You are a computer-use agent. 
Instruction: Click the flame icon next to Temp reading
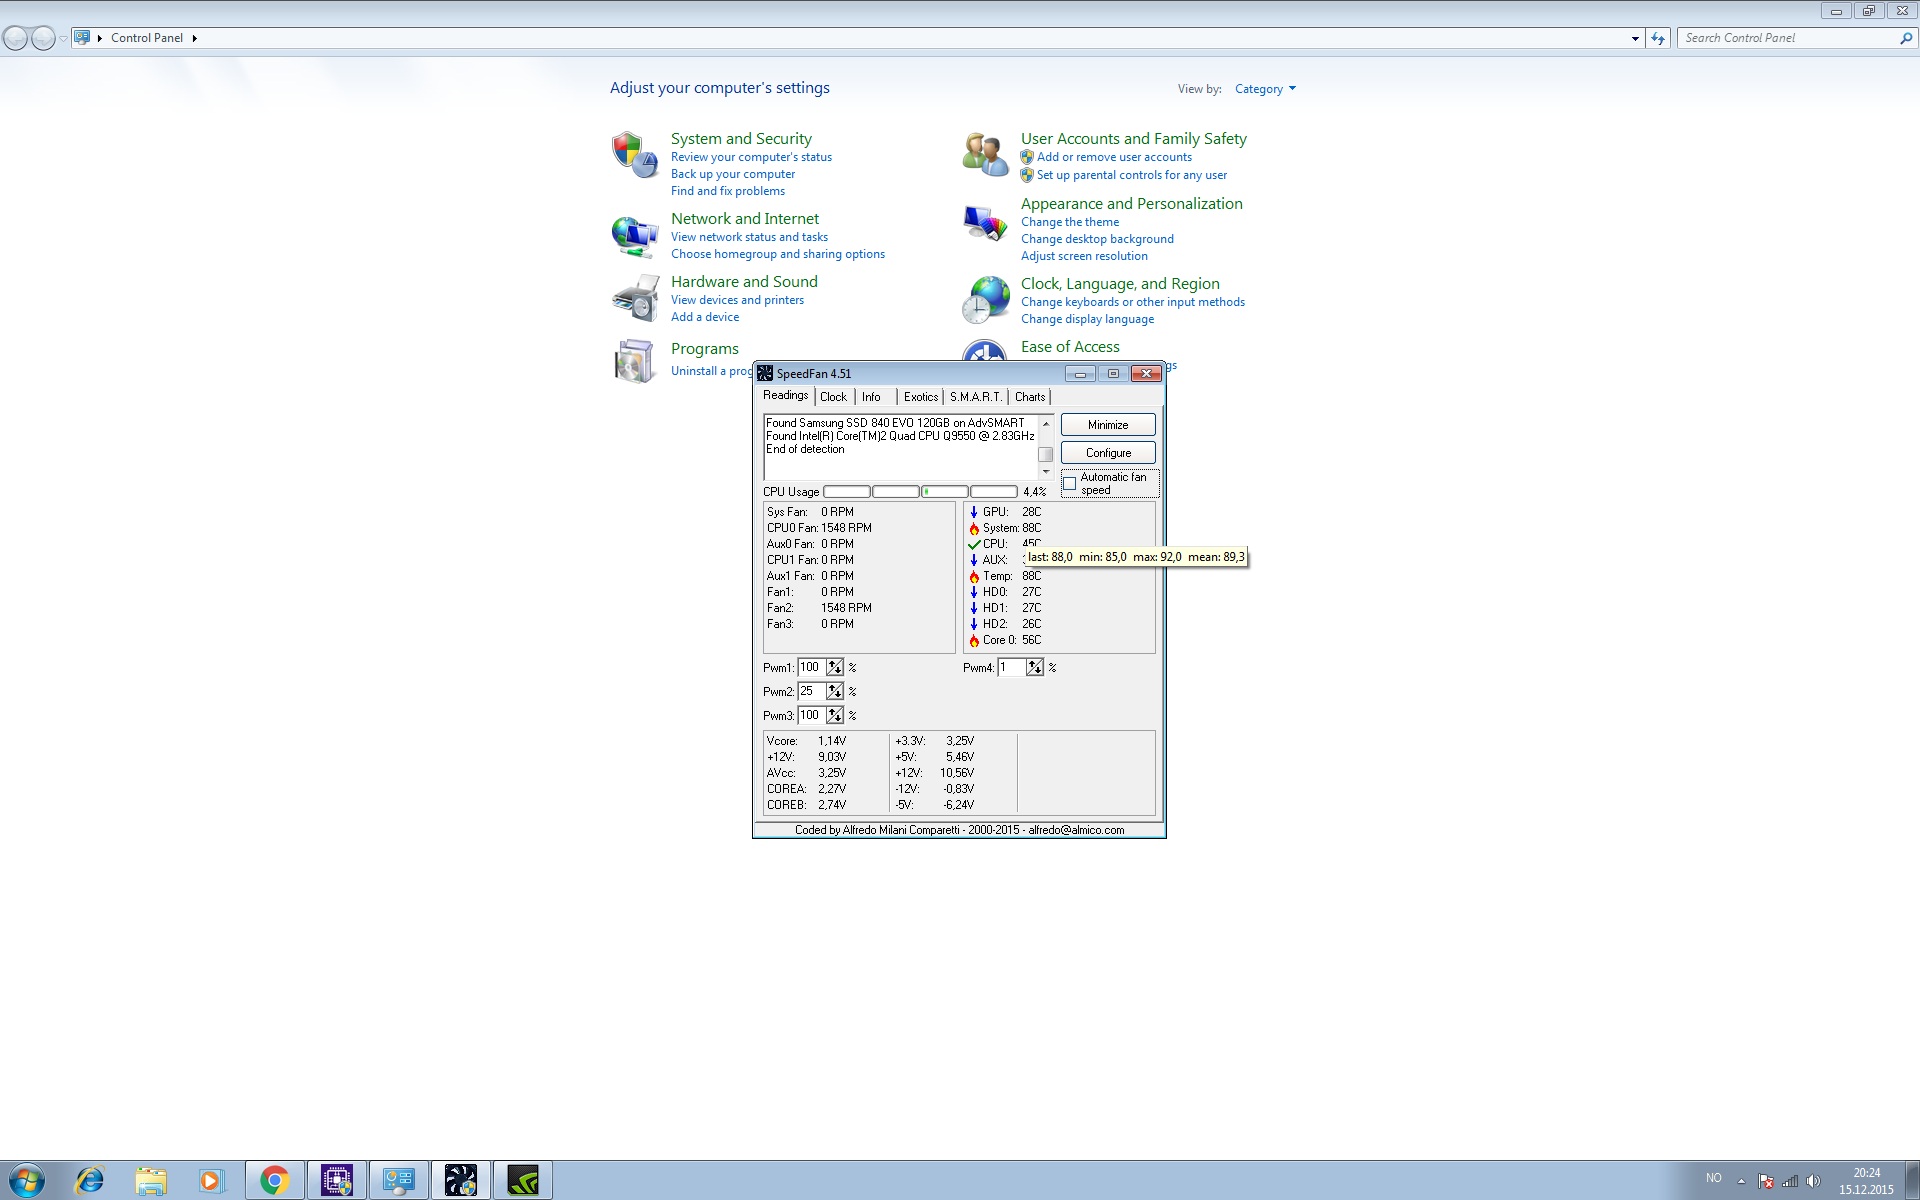[x=974, y=576]
